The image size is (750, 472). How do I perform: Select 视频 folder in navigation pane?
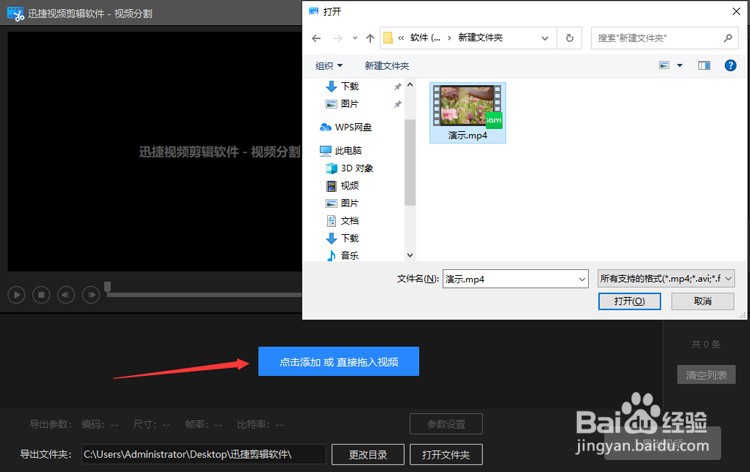coord(349,186)
